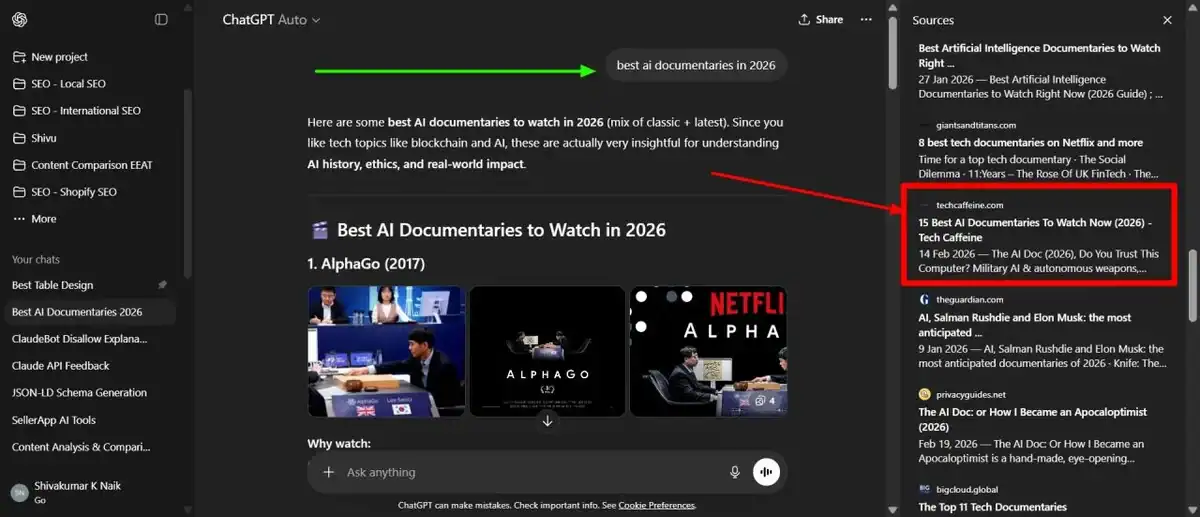Click privacyguides.net favicon in Sources
The image size is (1200, 517).
[925, 394]
